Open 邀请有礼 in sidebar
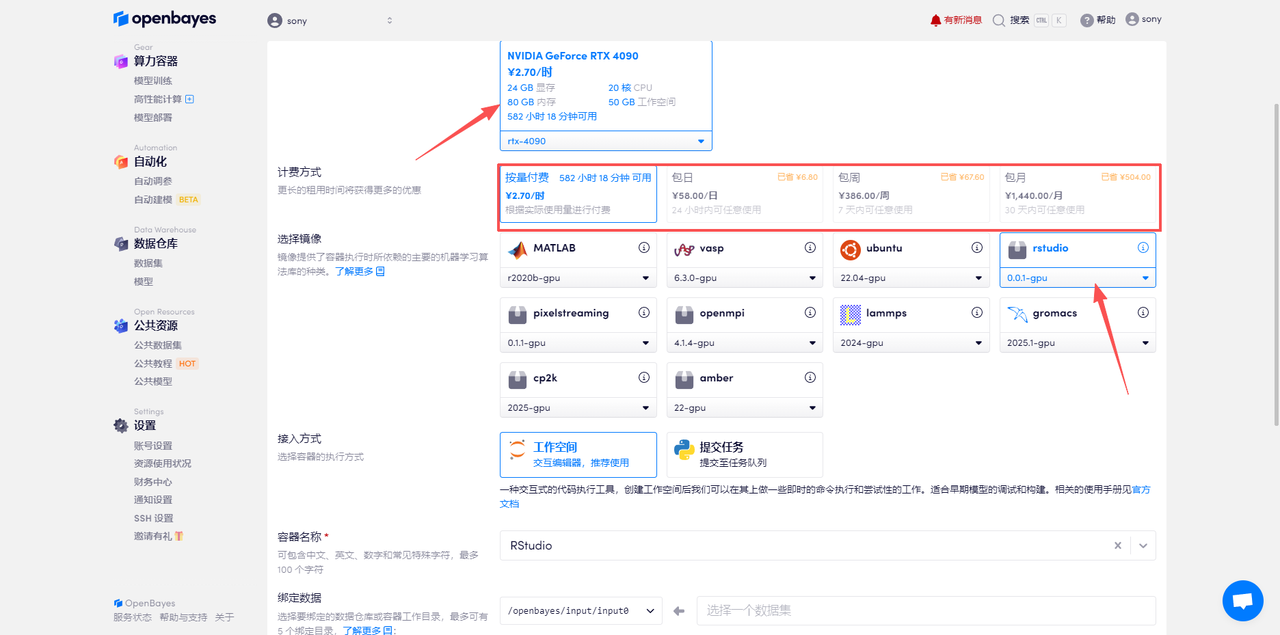The image size is (1280, 635). coord(153,536)
